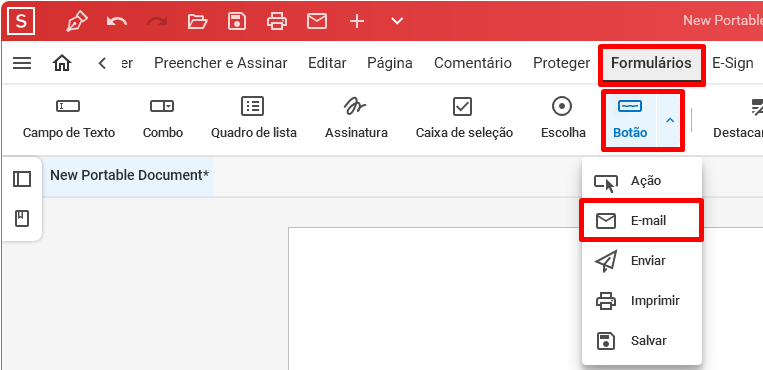
Task: Undo the last action with the arrow icon
Action: (x=117, y=21)
